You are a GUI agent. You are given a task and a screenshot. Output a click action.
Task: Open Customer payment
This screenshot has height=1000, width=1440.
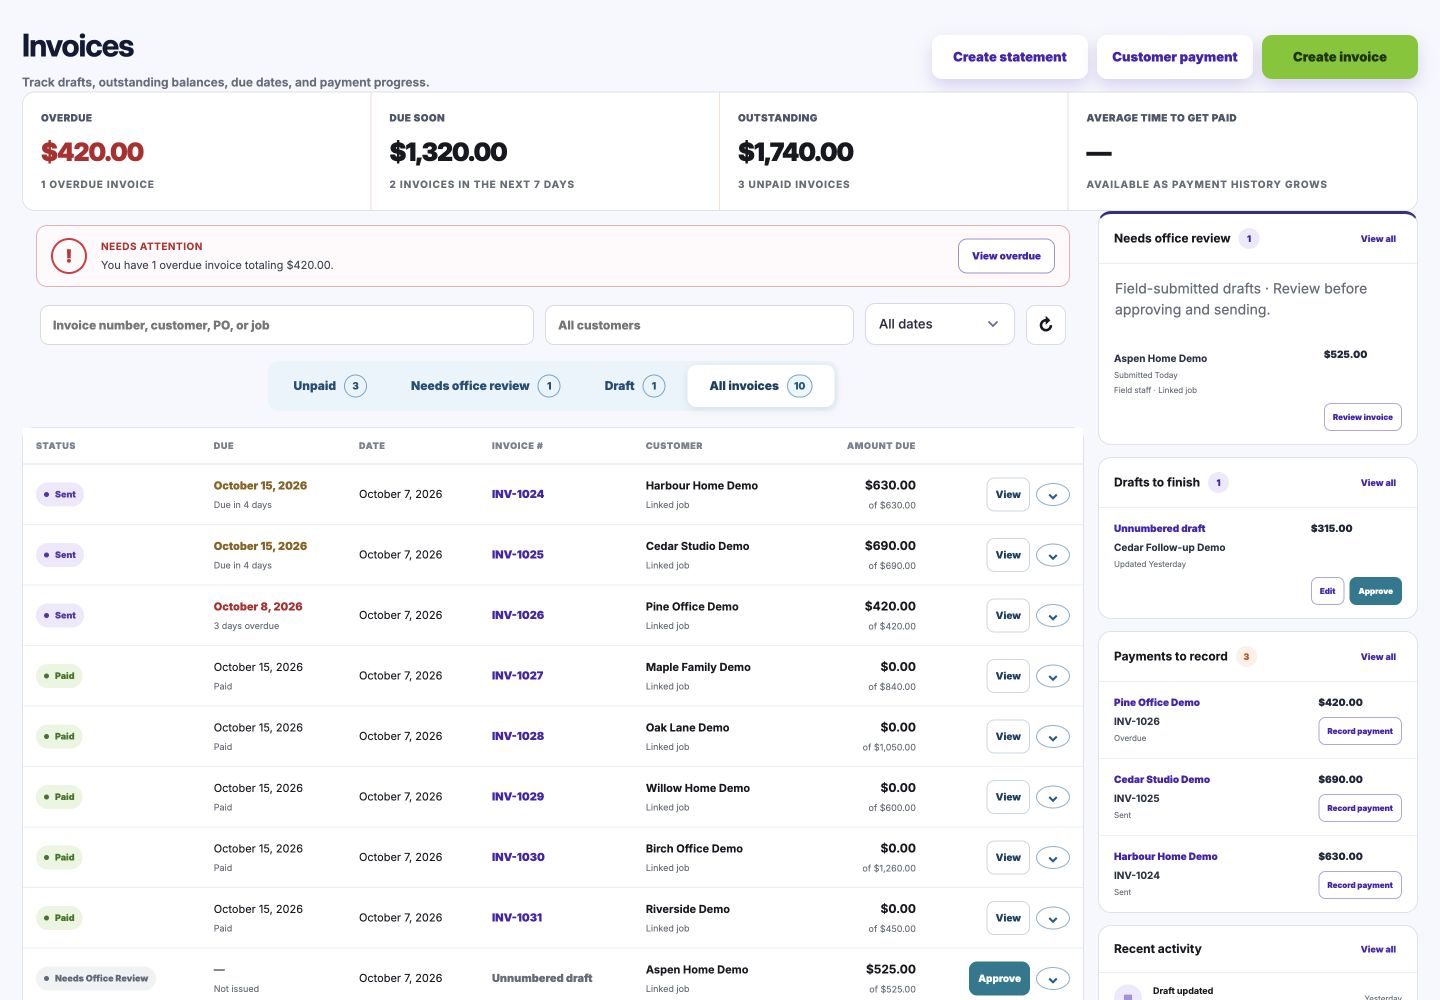click(x=1175, y=57)
